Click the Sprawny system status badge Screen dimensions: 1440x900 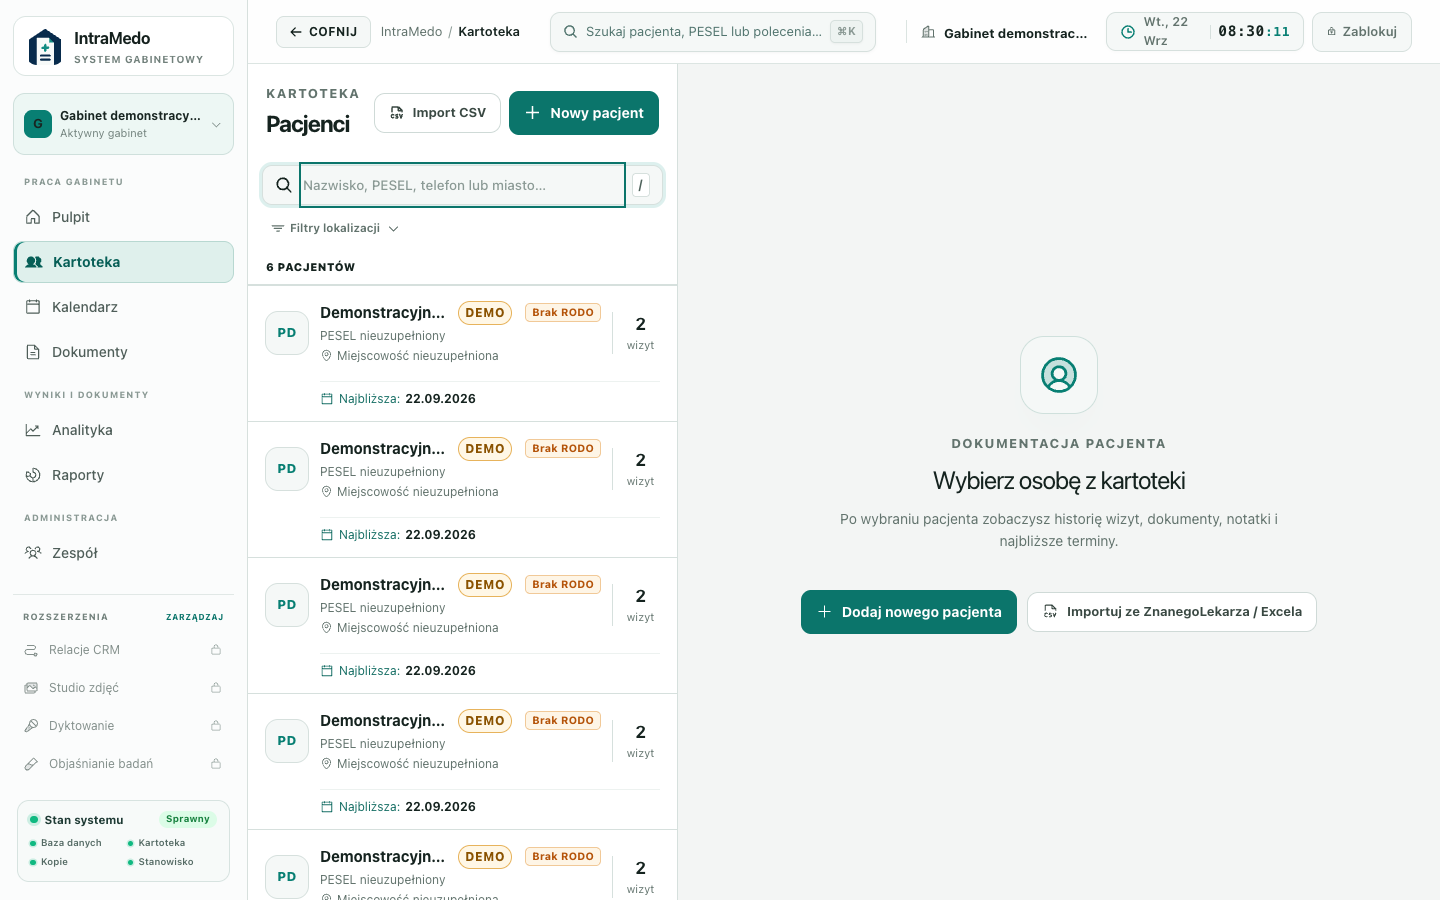(188, 819)
